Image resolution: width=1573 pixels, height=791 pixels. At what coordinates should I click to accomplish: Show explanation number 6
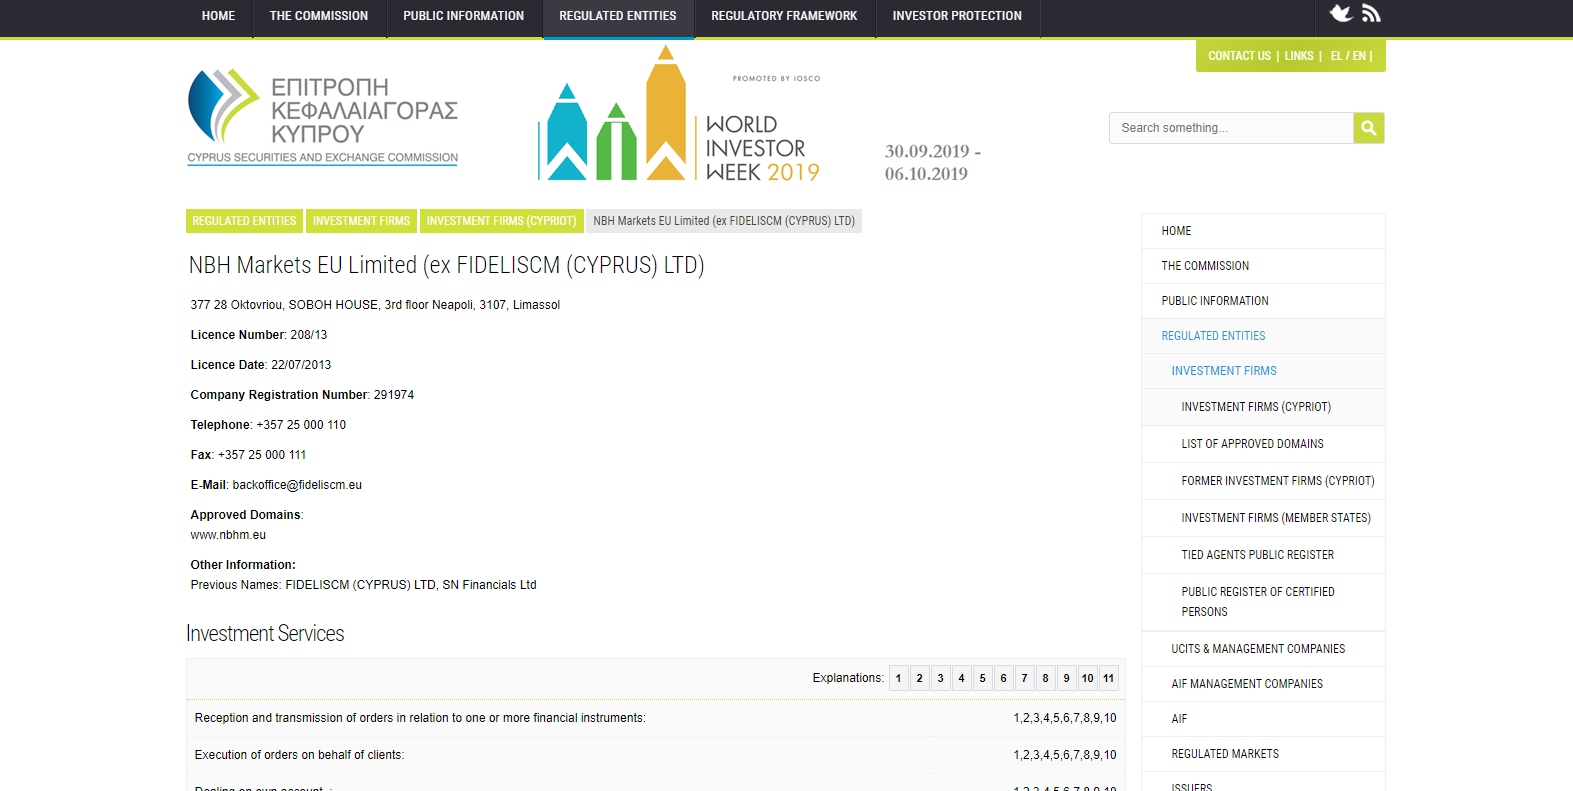point(1004,678)
